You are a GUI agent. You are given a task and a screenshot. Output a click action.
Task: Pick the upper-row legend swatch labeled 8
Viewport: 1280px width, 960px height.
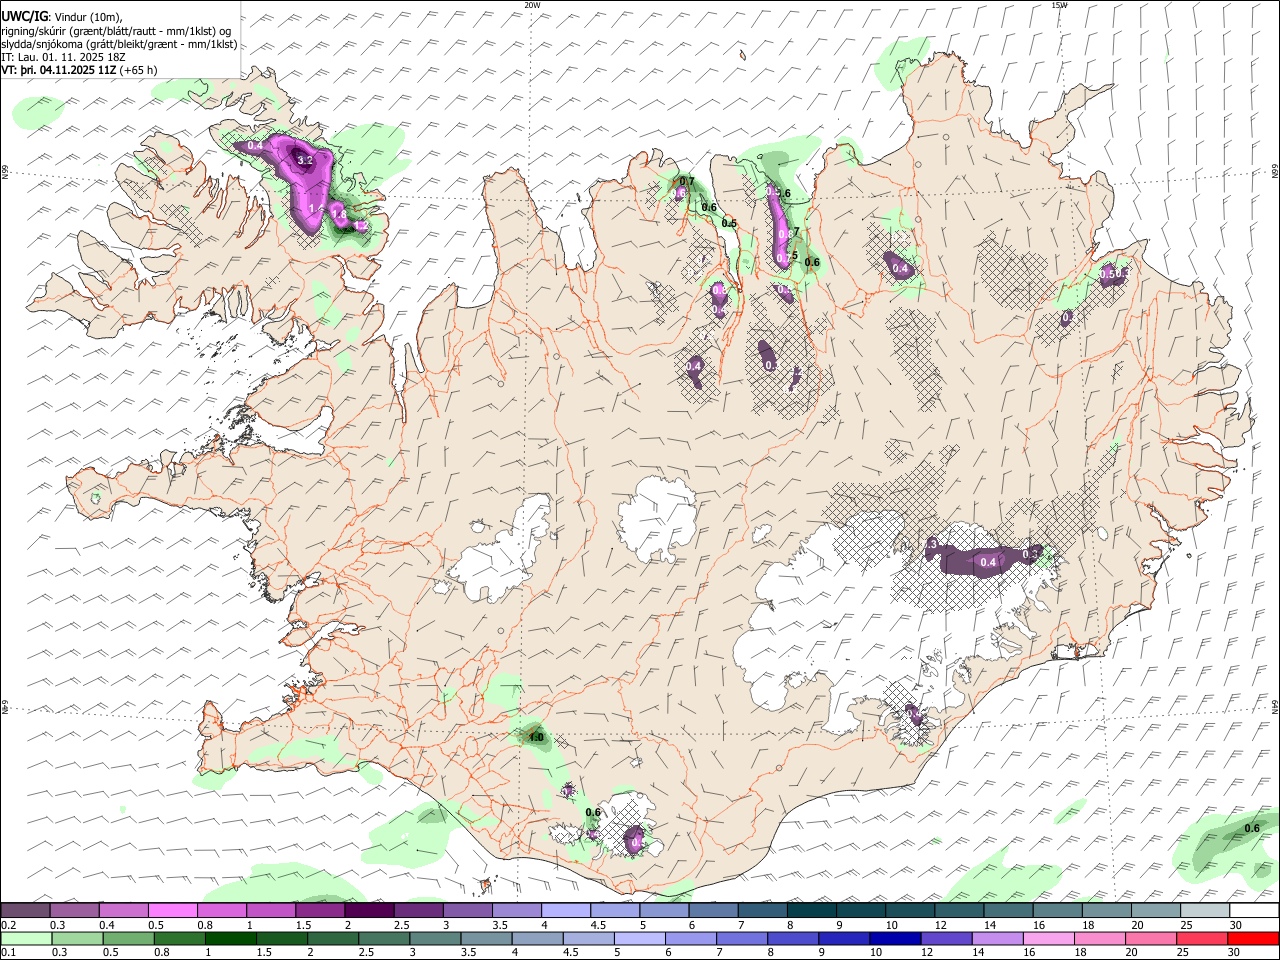pyautogui.click(x=812, y=911)
